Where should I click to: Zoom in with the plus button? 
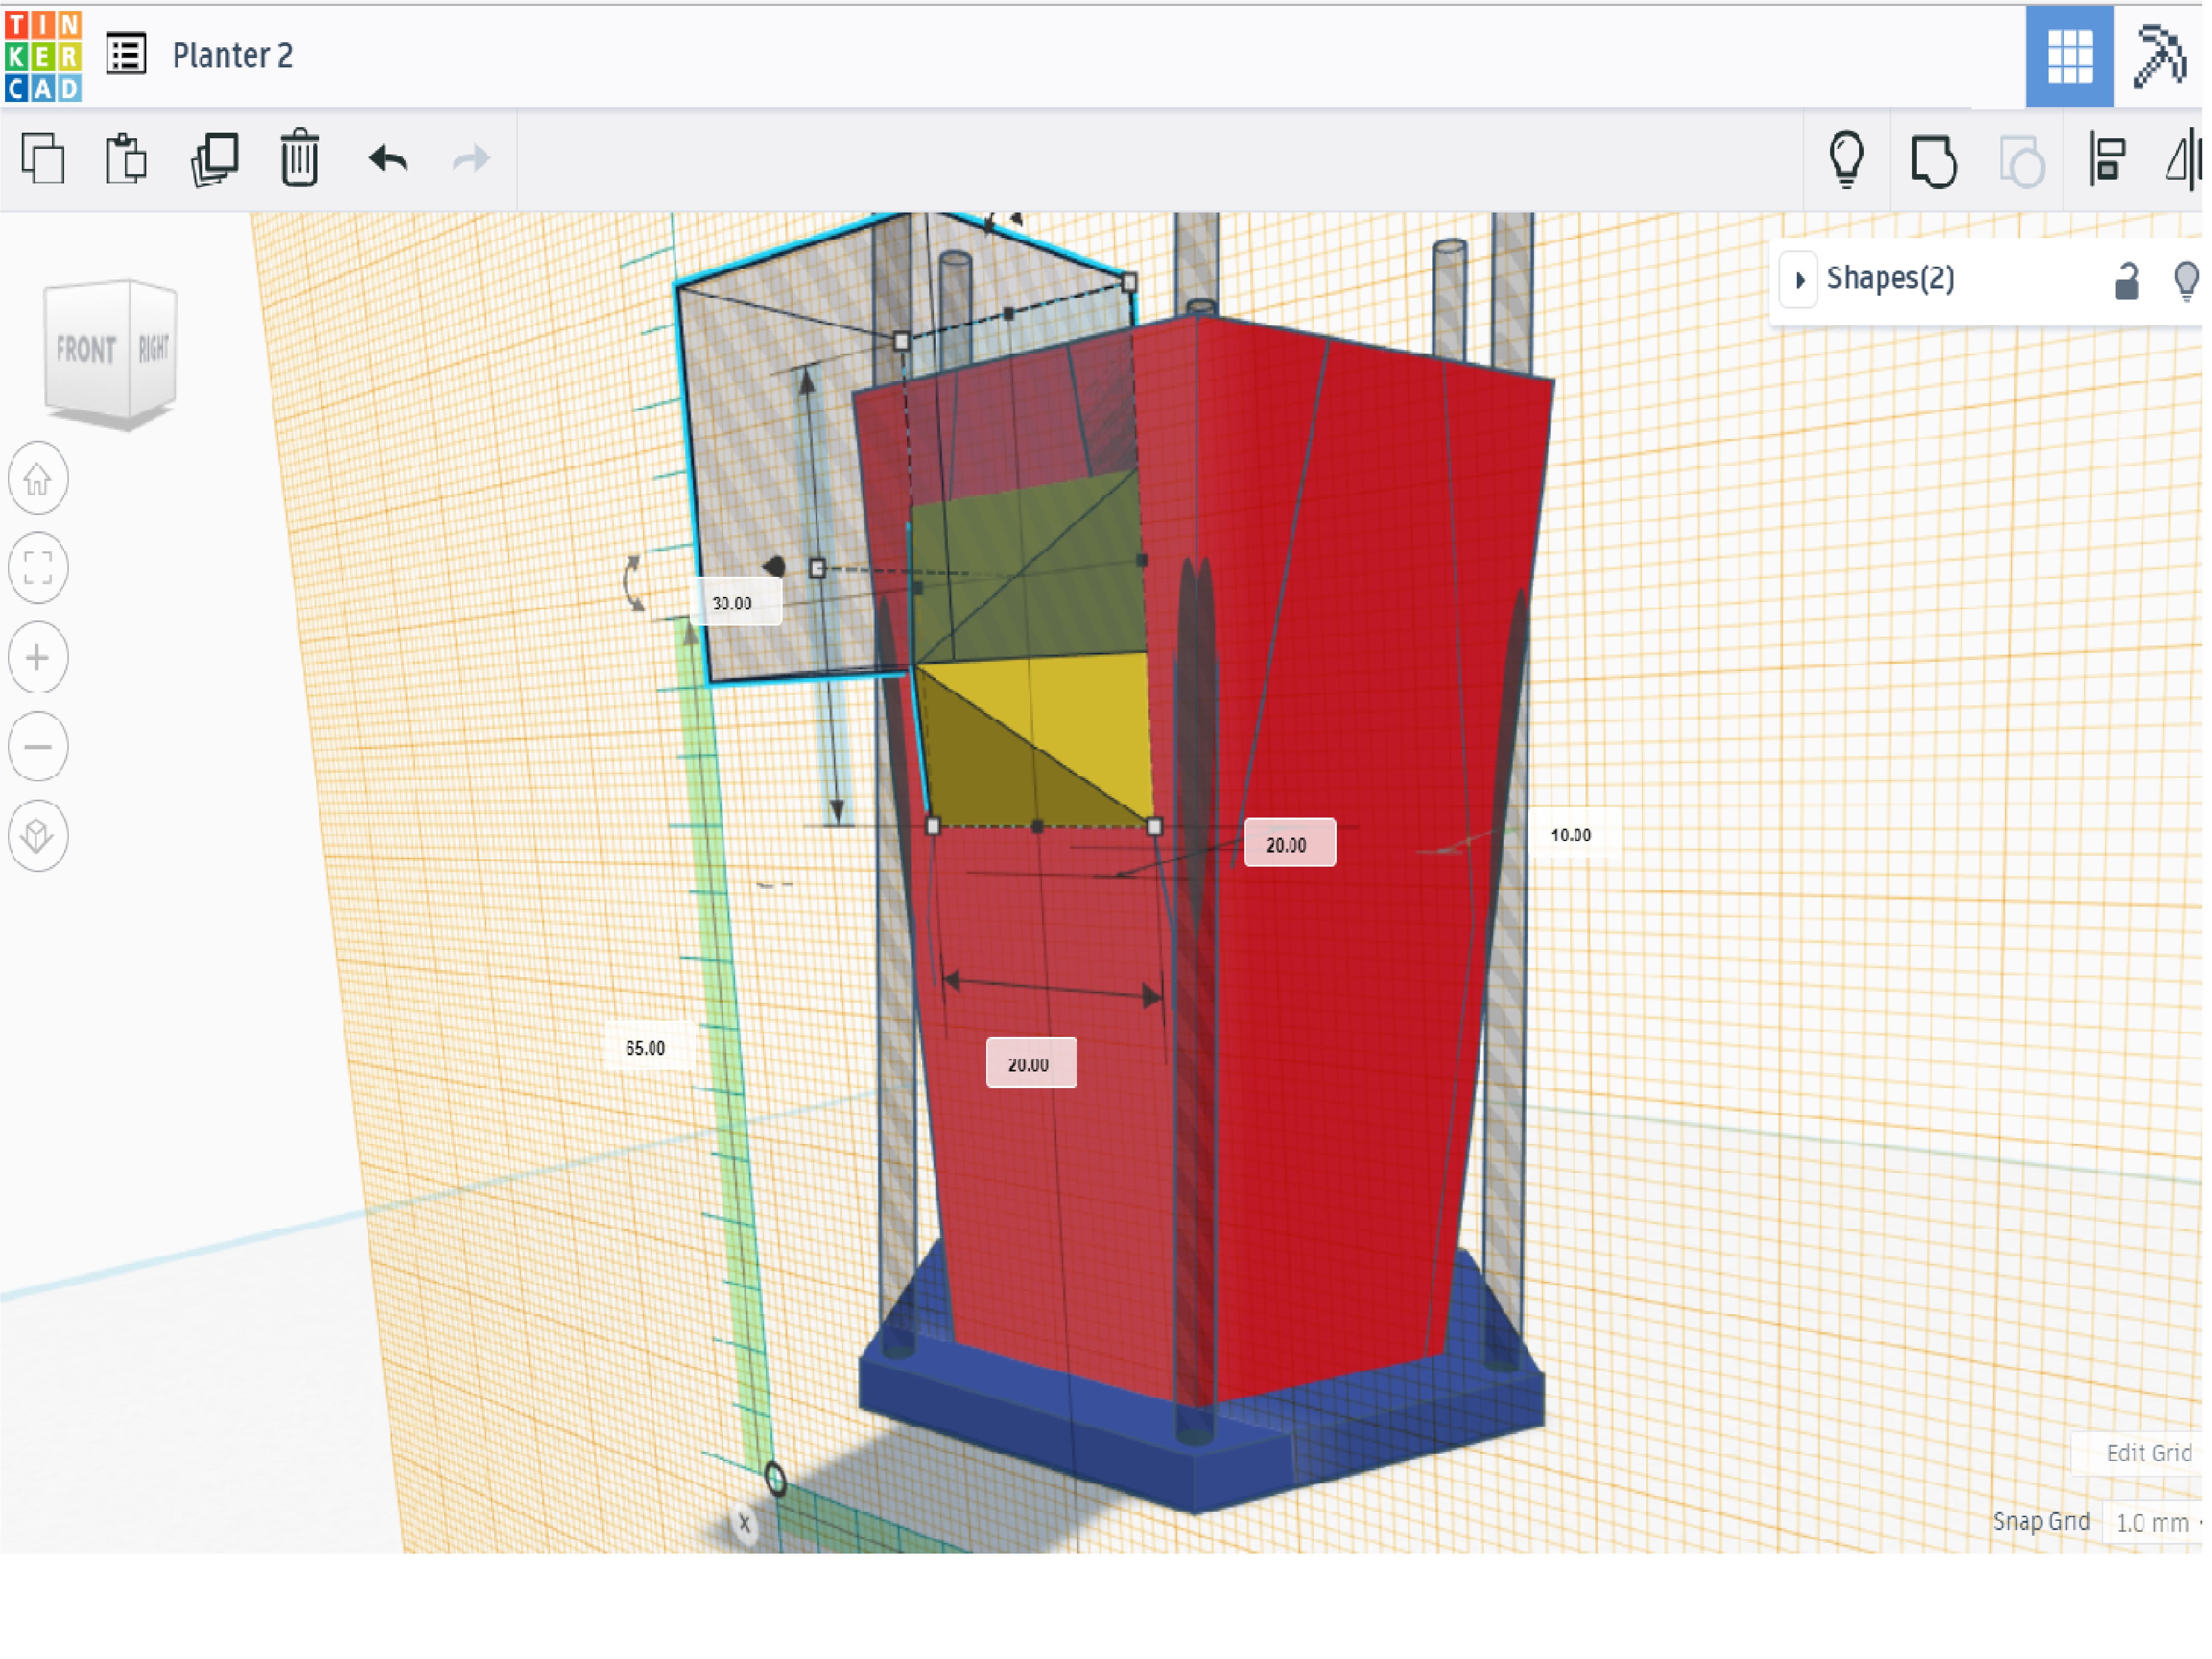[x=38, y=658]
